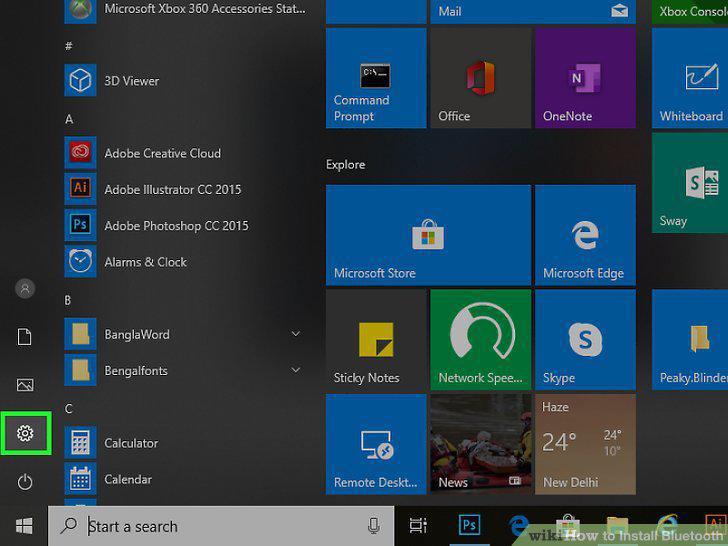The image size is (728, 546).
Task: Open the Office tile
Action: [481, 78]
